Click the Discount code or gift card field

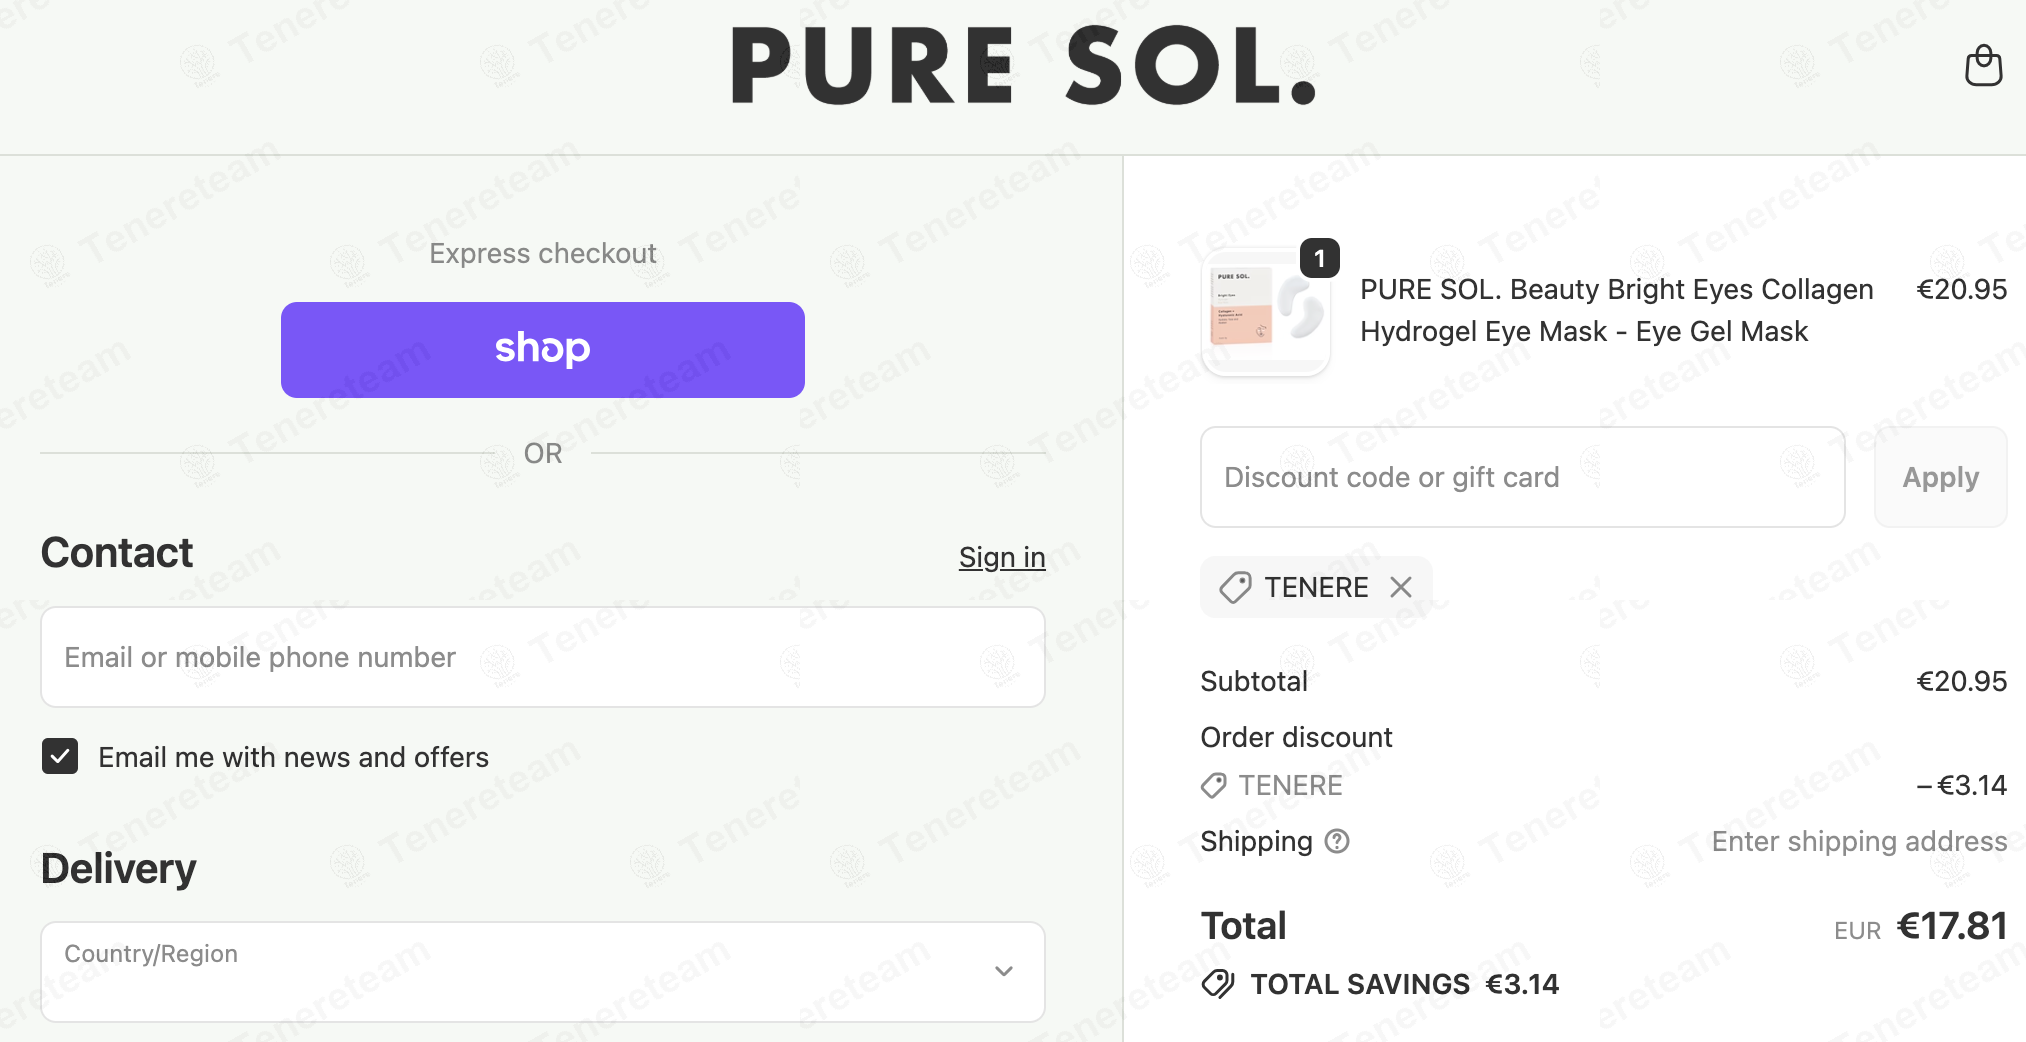coord(1521,477)
